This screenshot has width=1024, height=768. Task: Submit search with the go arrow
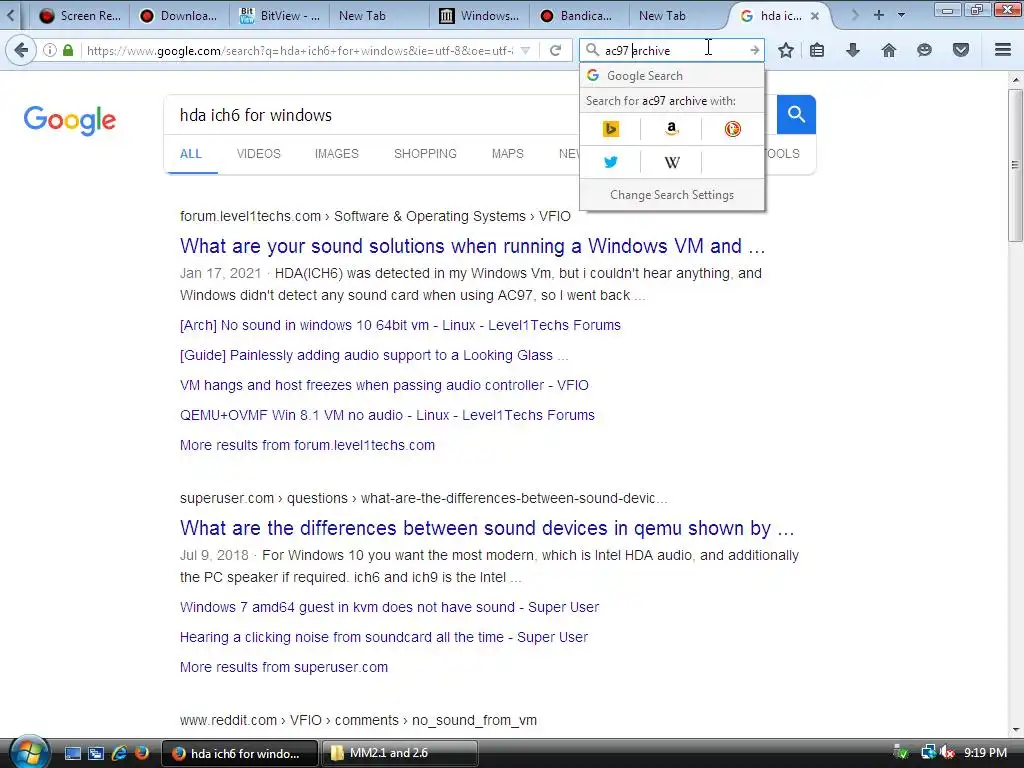point(754,50)
